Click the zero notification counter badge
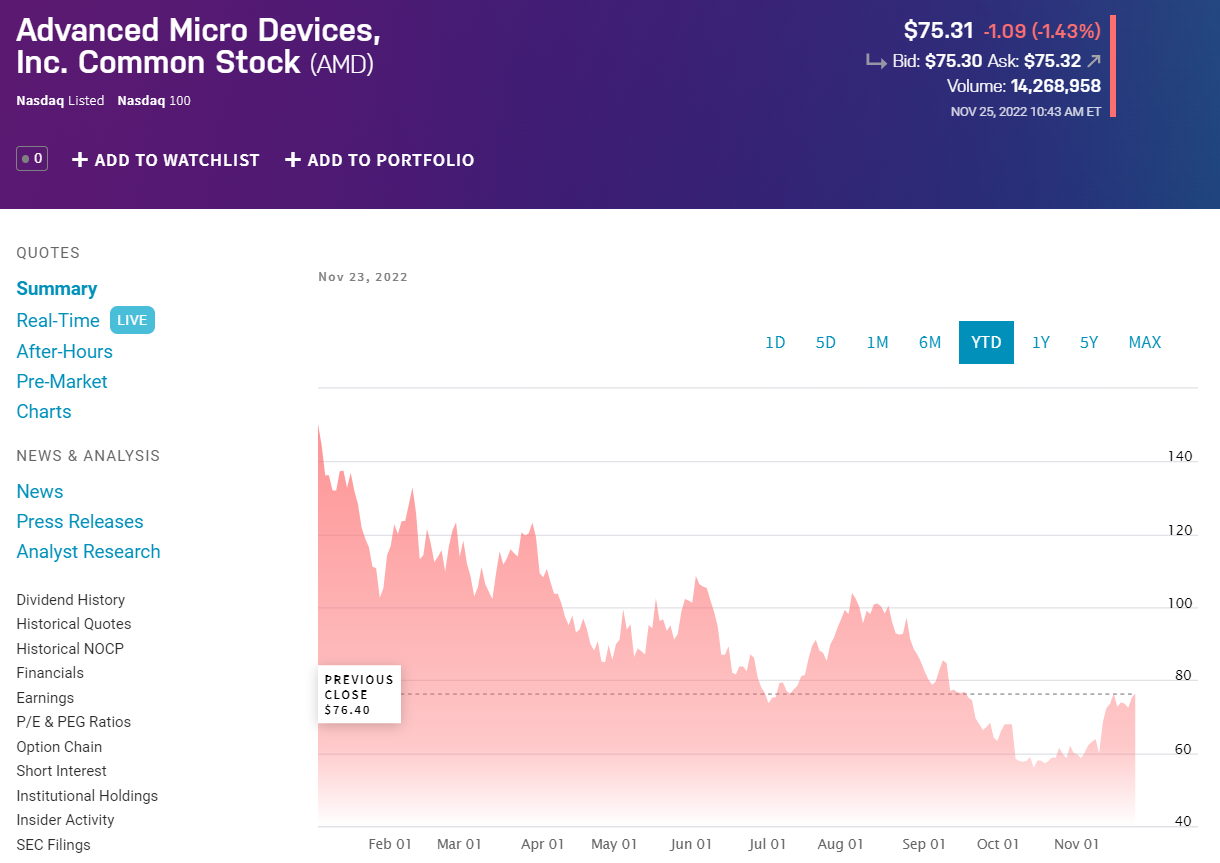Viewport: 1220px width, 863px height. 32,158
